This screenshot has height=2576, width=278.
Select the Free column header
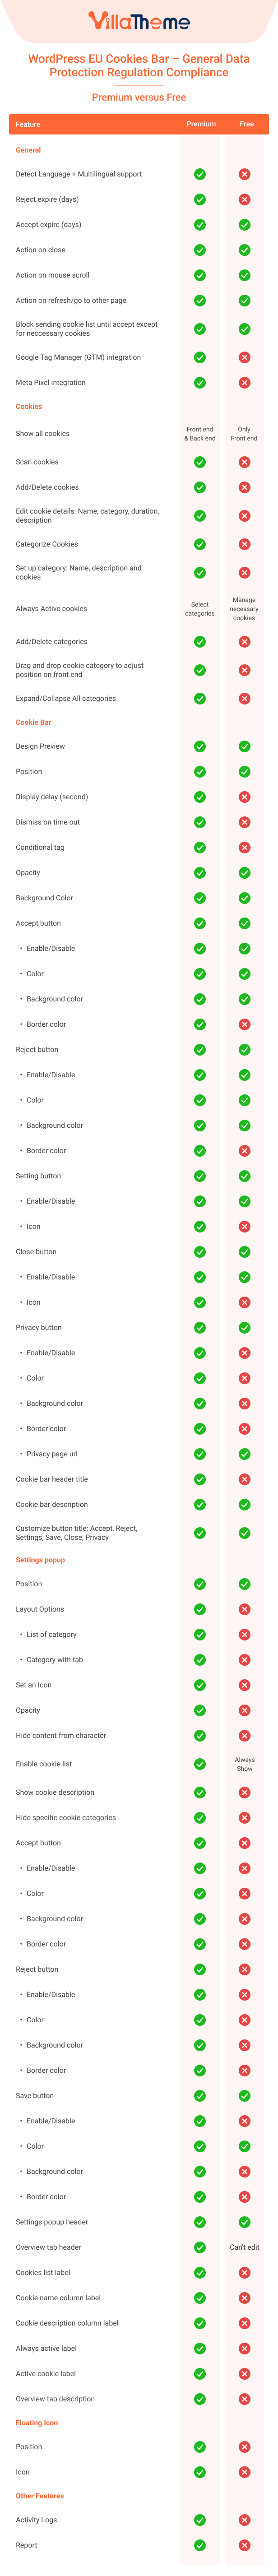point(247,124)
